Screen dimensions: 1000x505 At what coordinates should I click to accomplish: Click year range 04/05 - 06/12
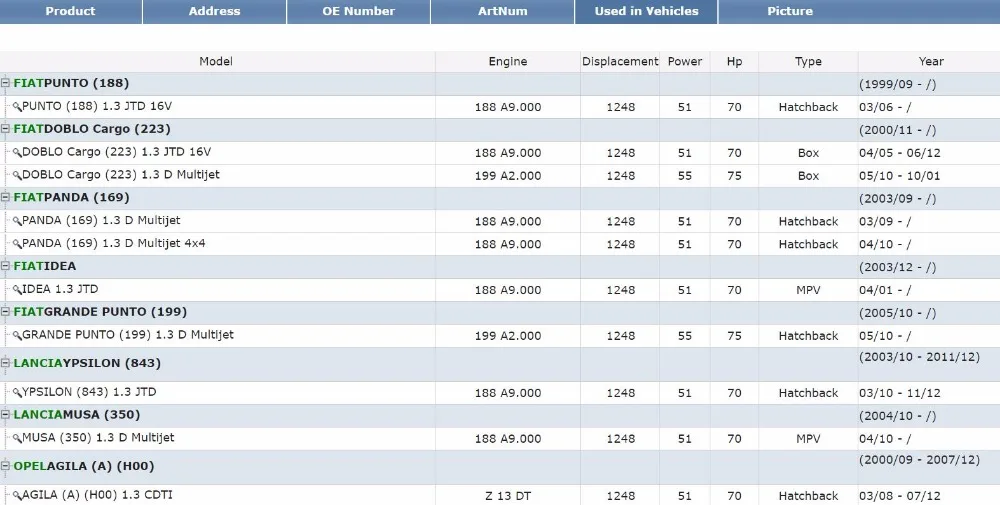[x=899, y=153]
